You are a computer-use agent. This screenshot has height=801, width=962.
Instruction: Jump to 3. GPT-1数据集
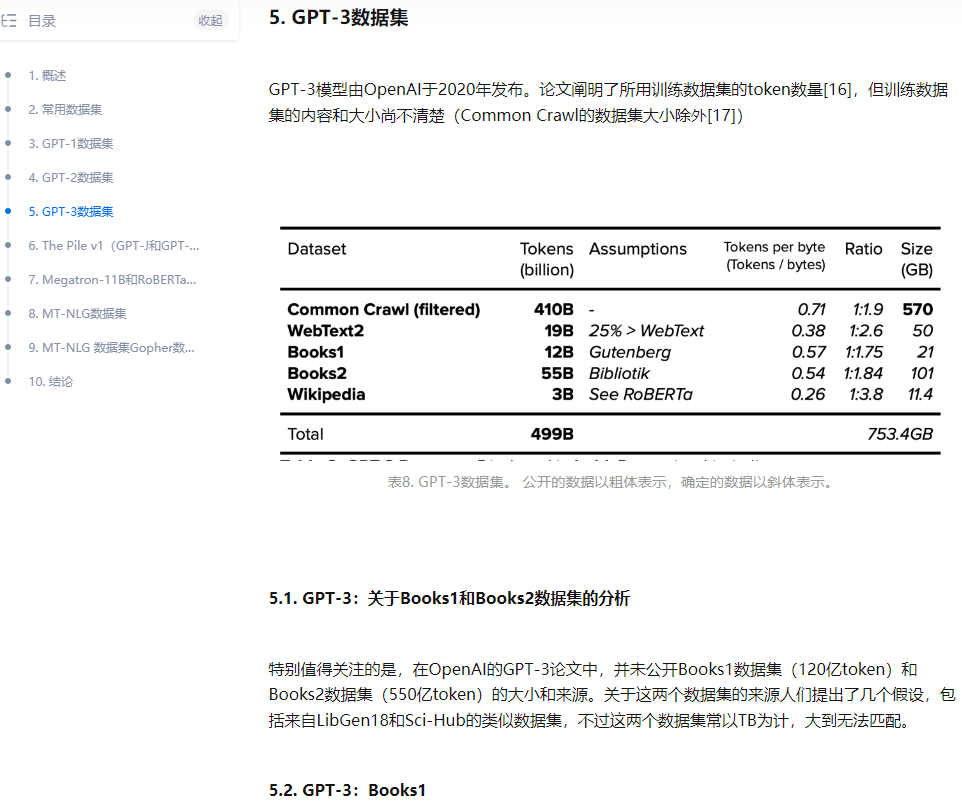point(71,144)
